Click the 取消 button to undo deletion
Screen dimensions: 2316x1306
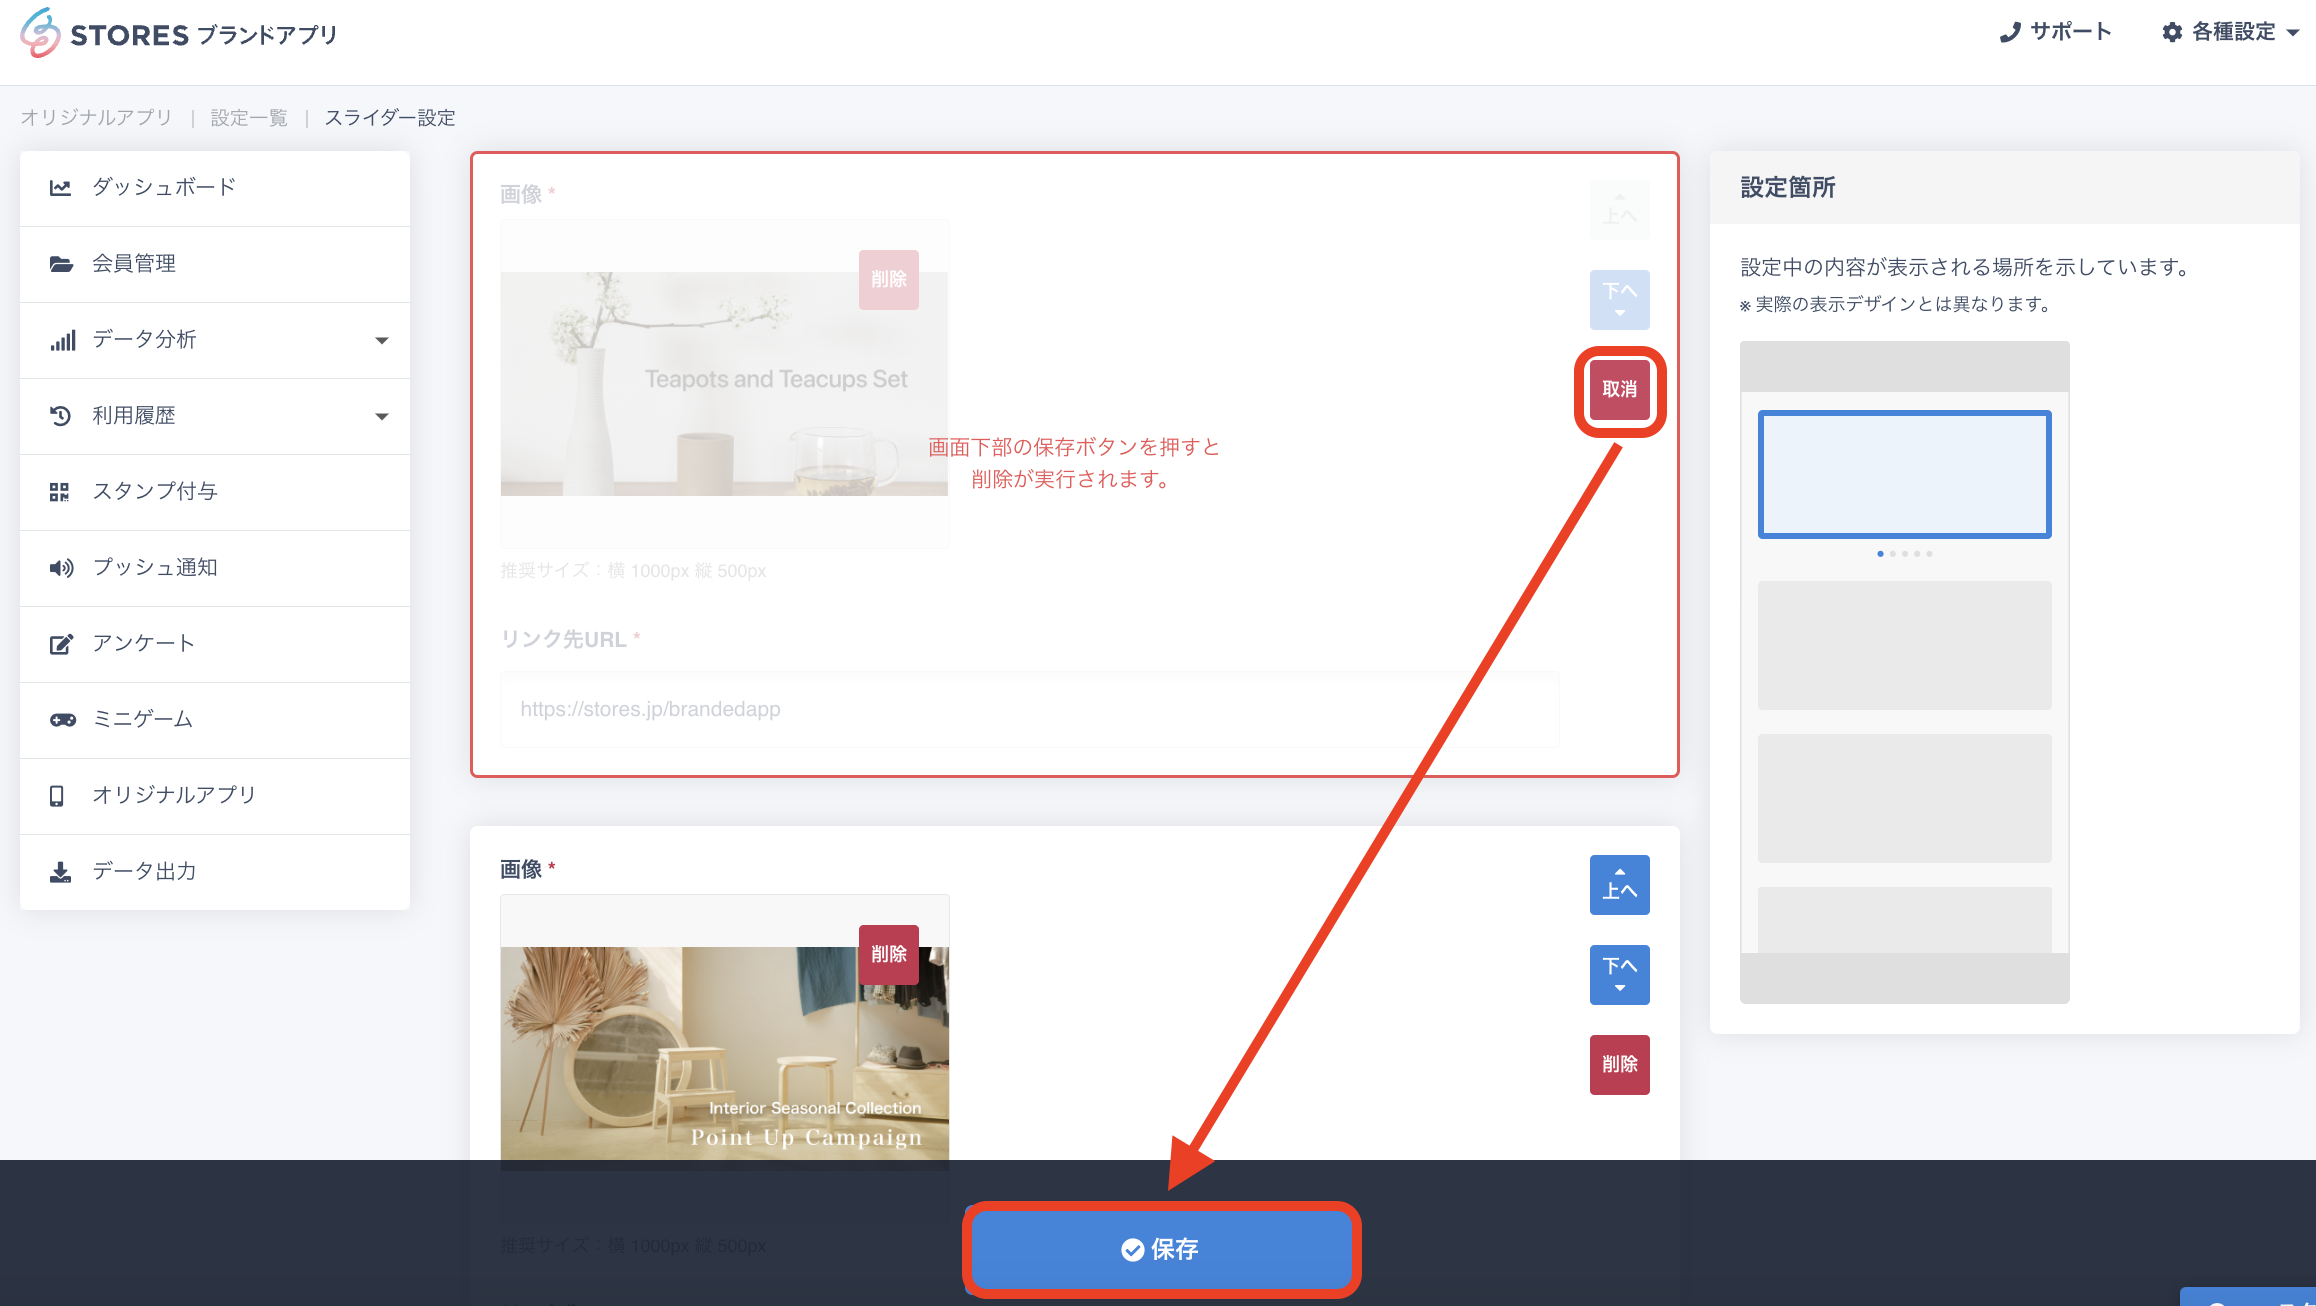[x=1620, y=390]
